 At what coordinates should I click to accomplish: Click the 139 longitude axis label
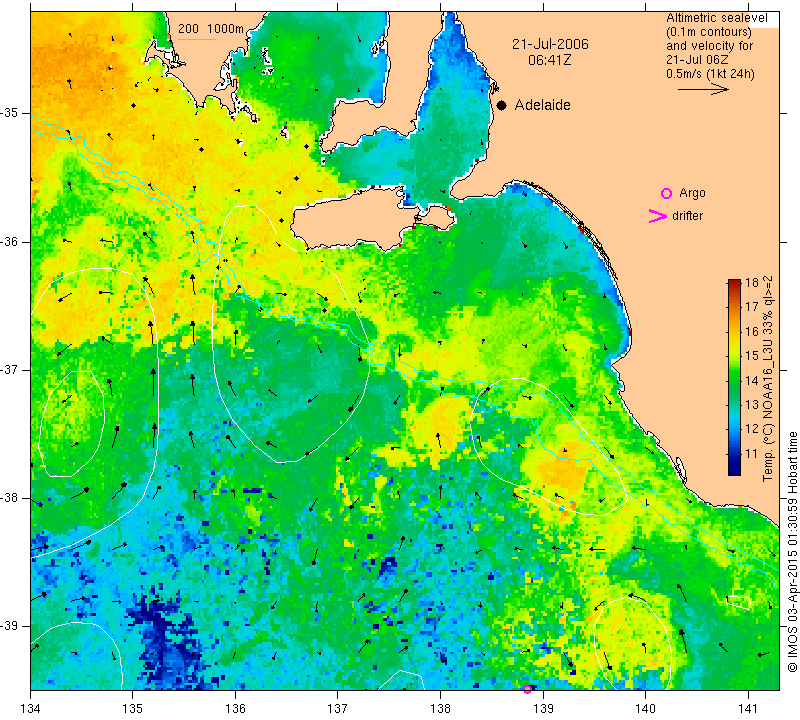(x=543, y=709)
